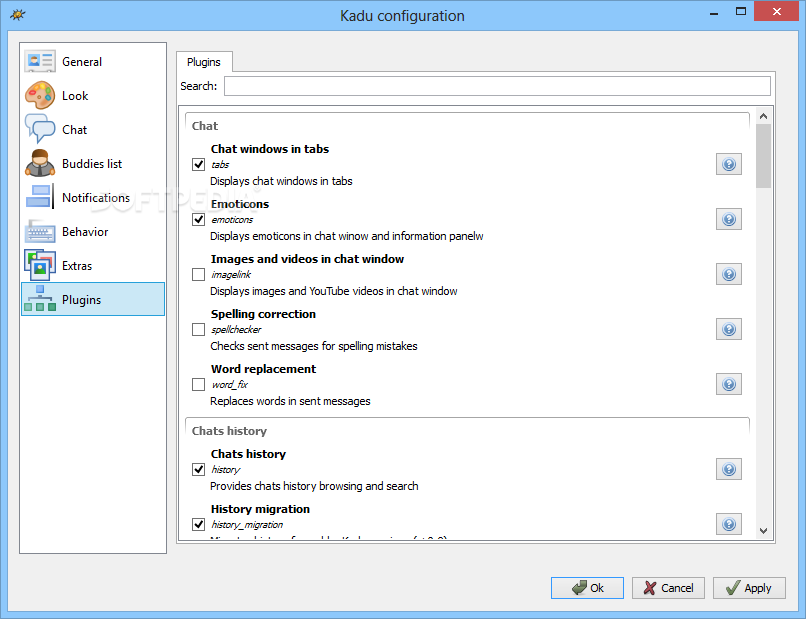This screenshot has width=806, height=619.
Task: Switch to the Plugins tab
Action: (204, 62)
